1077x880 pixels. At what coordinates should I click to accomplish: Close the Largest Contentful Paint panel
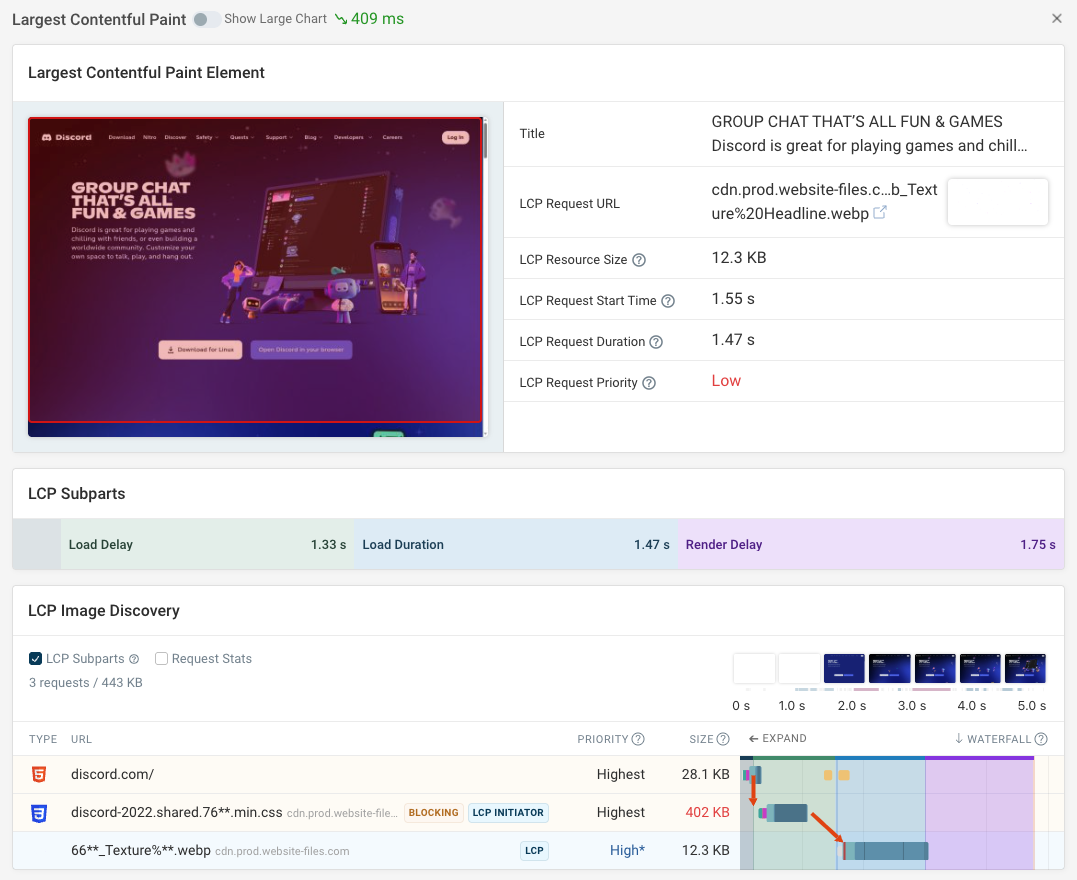(x=1056, y=19)
